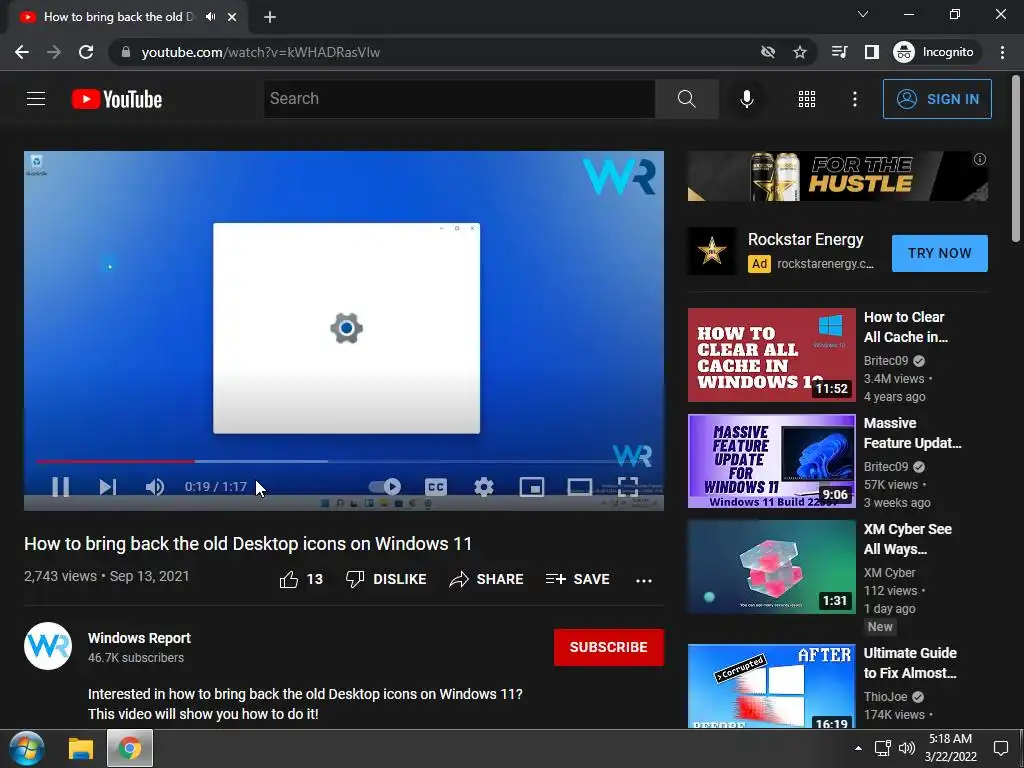Pause the video

(x=60, y=487)
